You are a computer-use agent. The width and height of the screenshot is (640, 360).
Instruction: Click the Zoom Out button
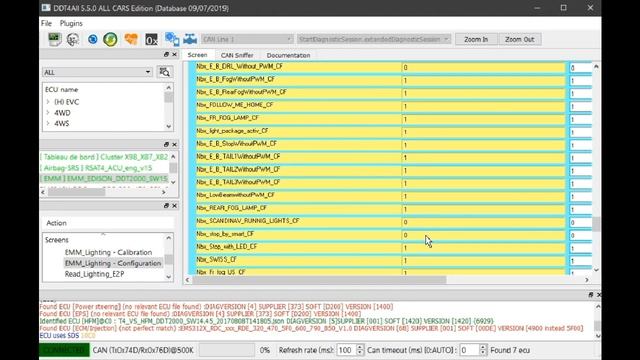(520, 39)
